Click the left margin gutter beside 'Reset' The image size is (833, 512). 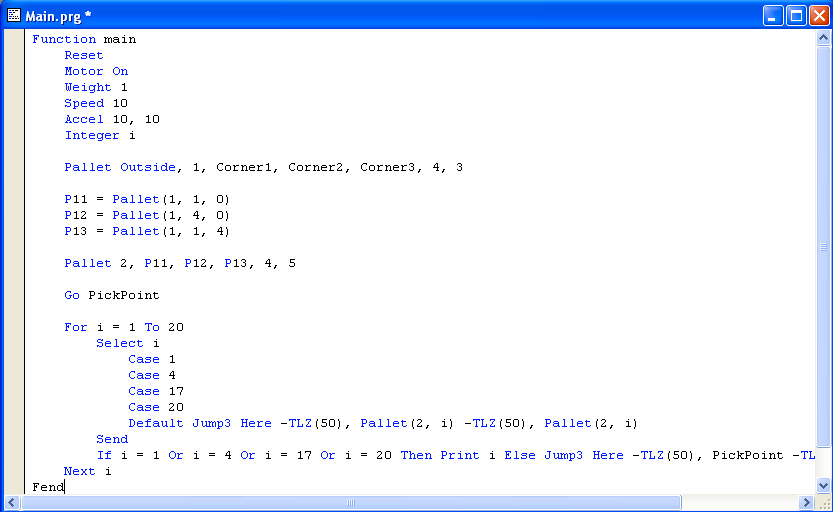click(14, 55)
